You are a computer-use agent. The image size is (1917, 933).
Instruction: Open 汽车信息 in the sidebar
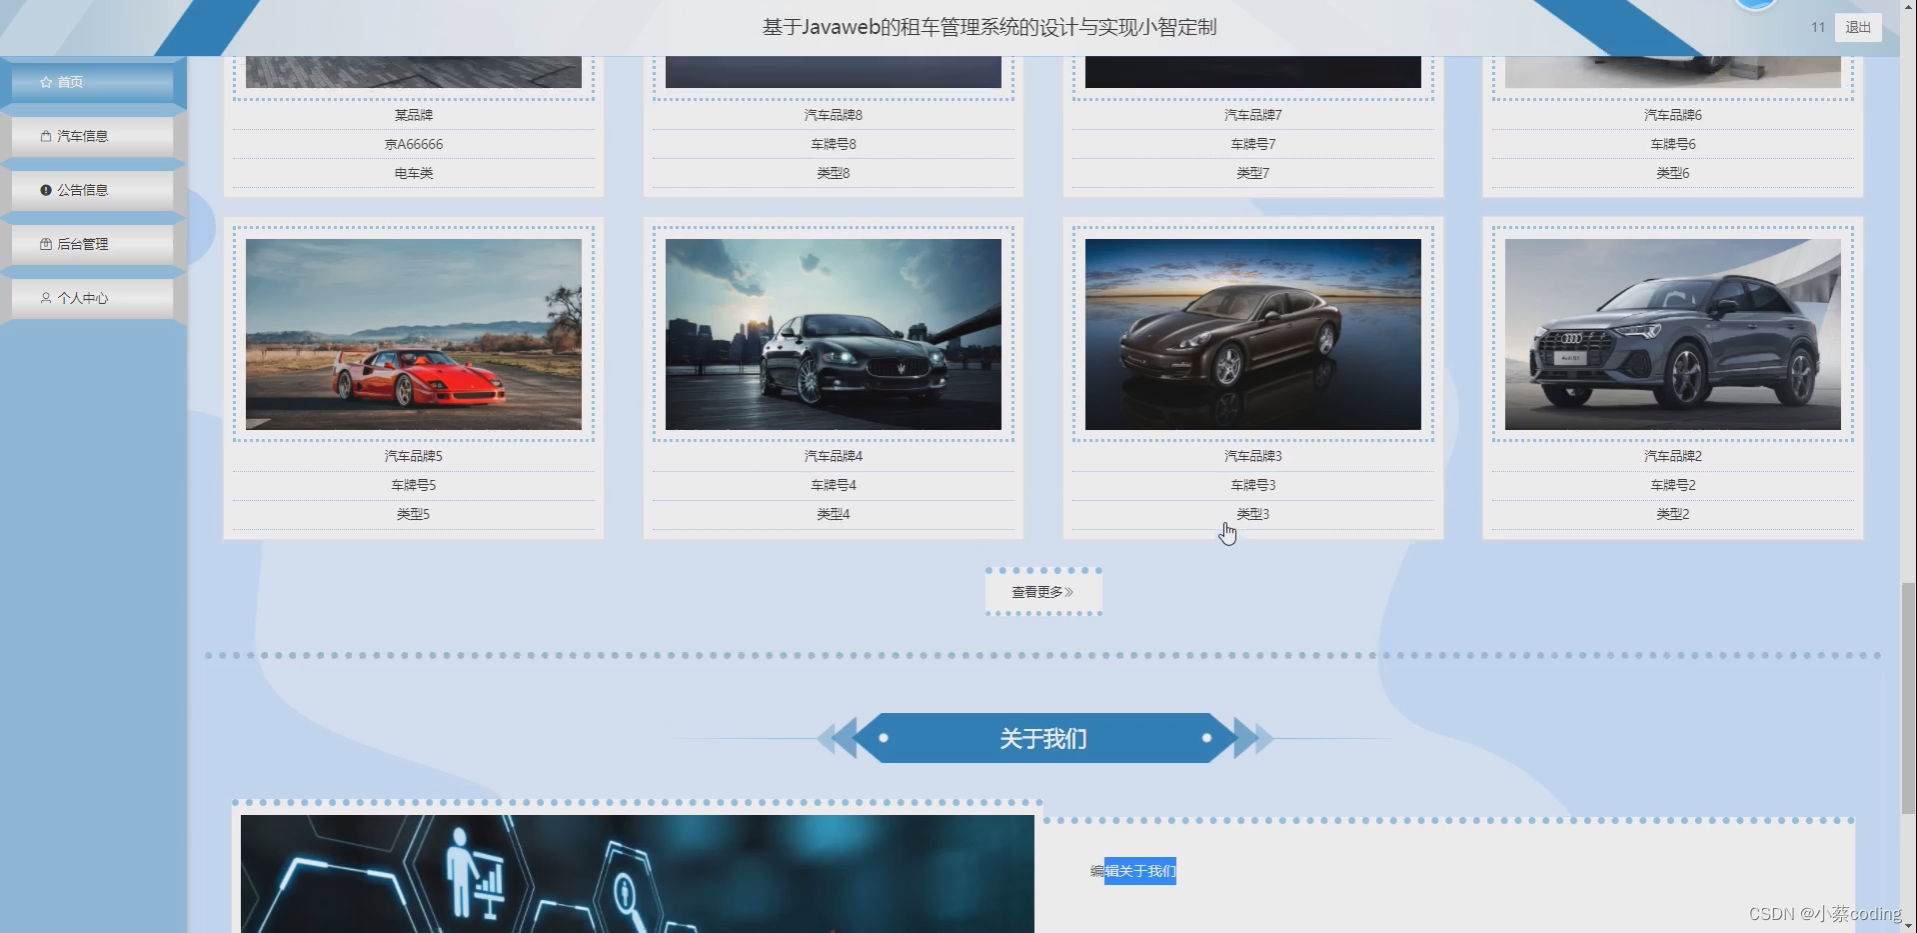(92, 136)
